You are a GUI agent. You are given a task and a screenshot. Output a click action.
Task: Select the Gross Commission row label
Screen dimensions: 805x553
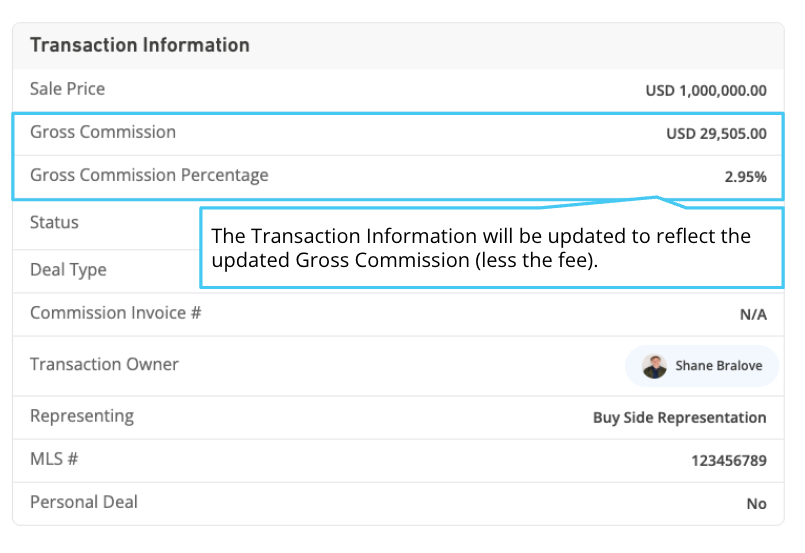click(x=103, y=132)
